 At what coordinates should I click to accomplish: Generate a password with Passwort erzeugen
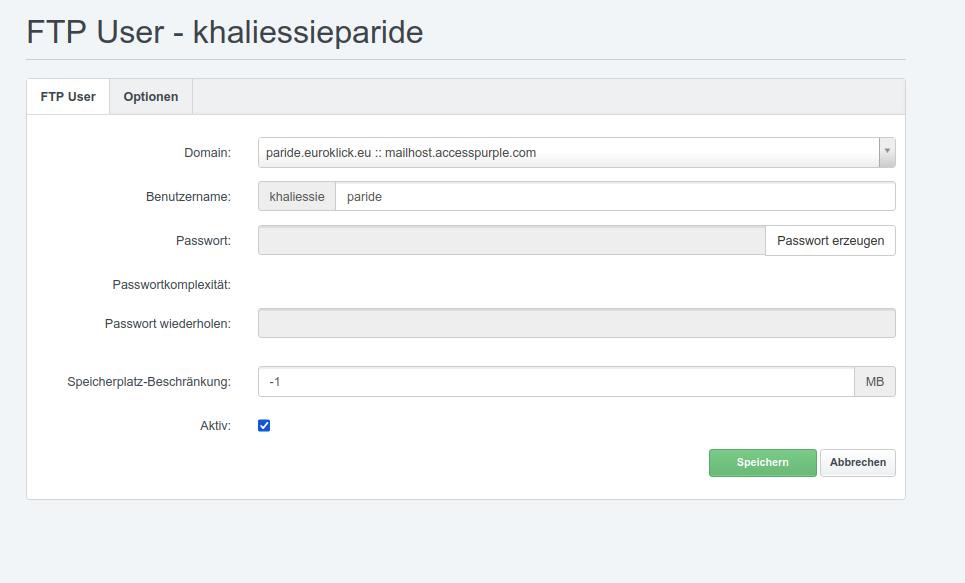pos(830,240)
